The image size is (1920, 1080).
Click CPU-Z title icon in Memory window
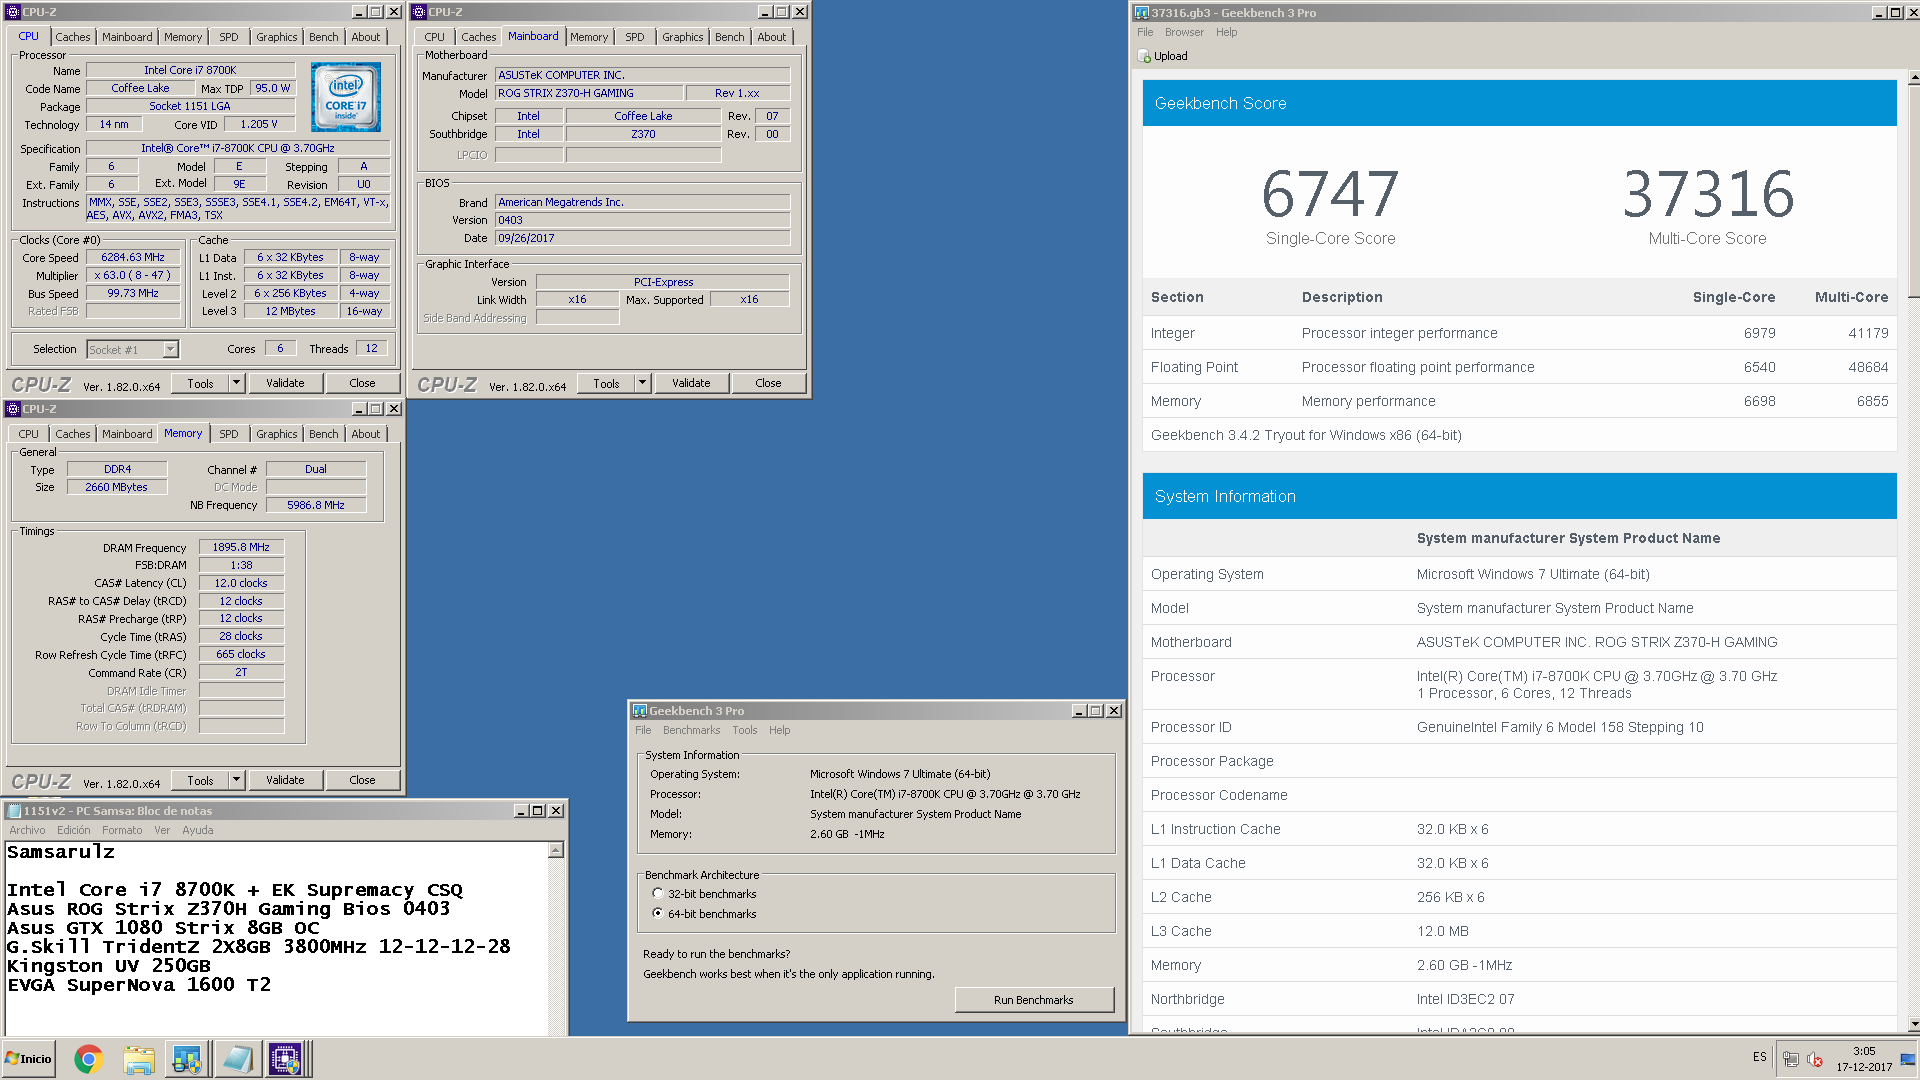click(x=13, y=409)
